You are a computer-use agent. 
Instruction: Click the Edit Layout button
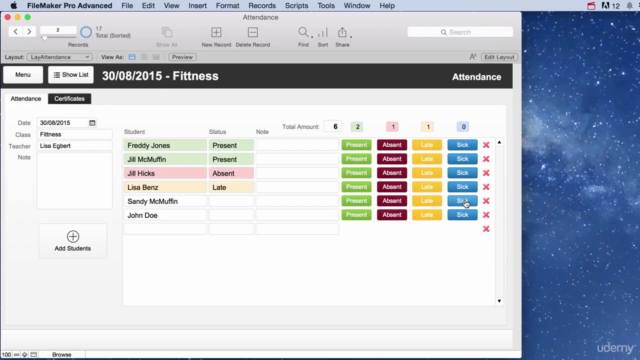tap(499, 57)
